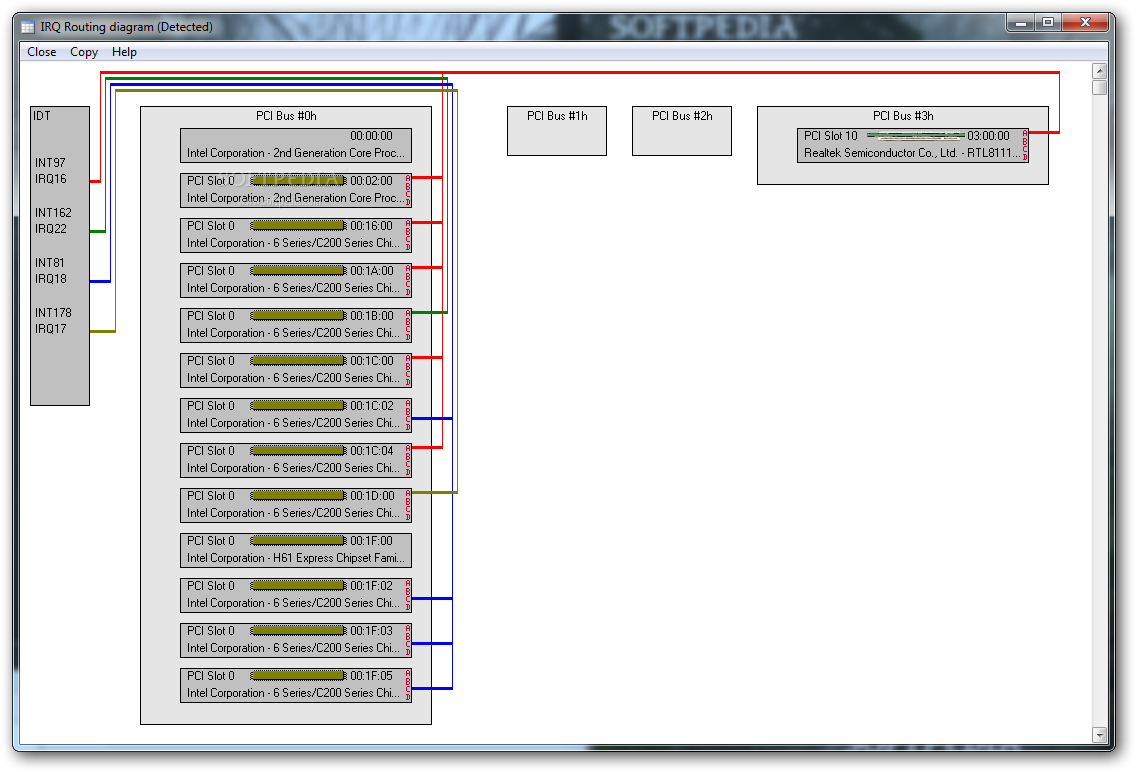Click the slot icon for device 00:1F:03
Image resolution: width=1136 pixels, height=772 pixels.
298,631
